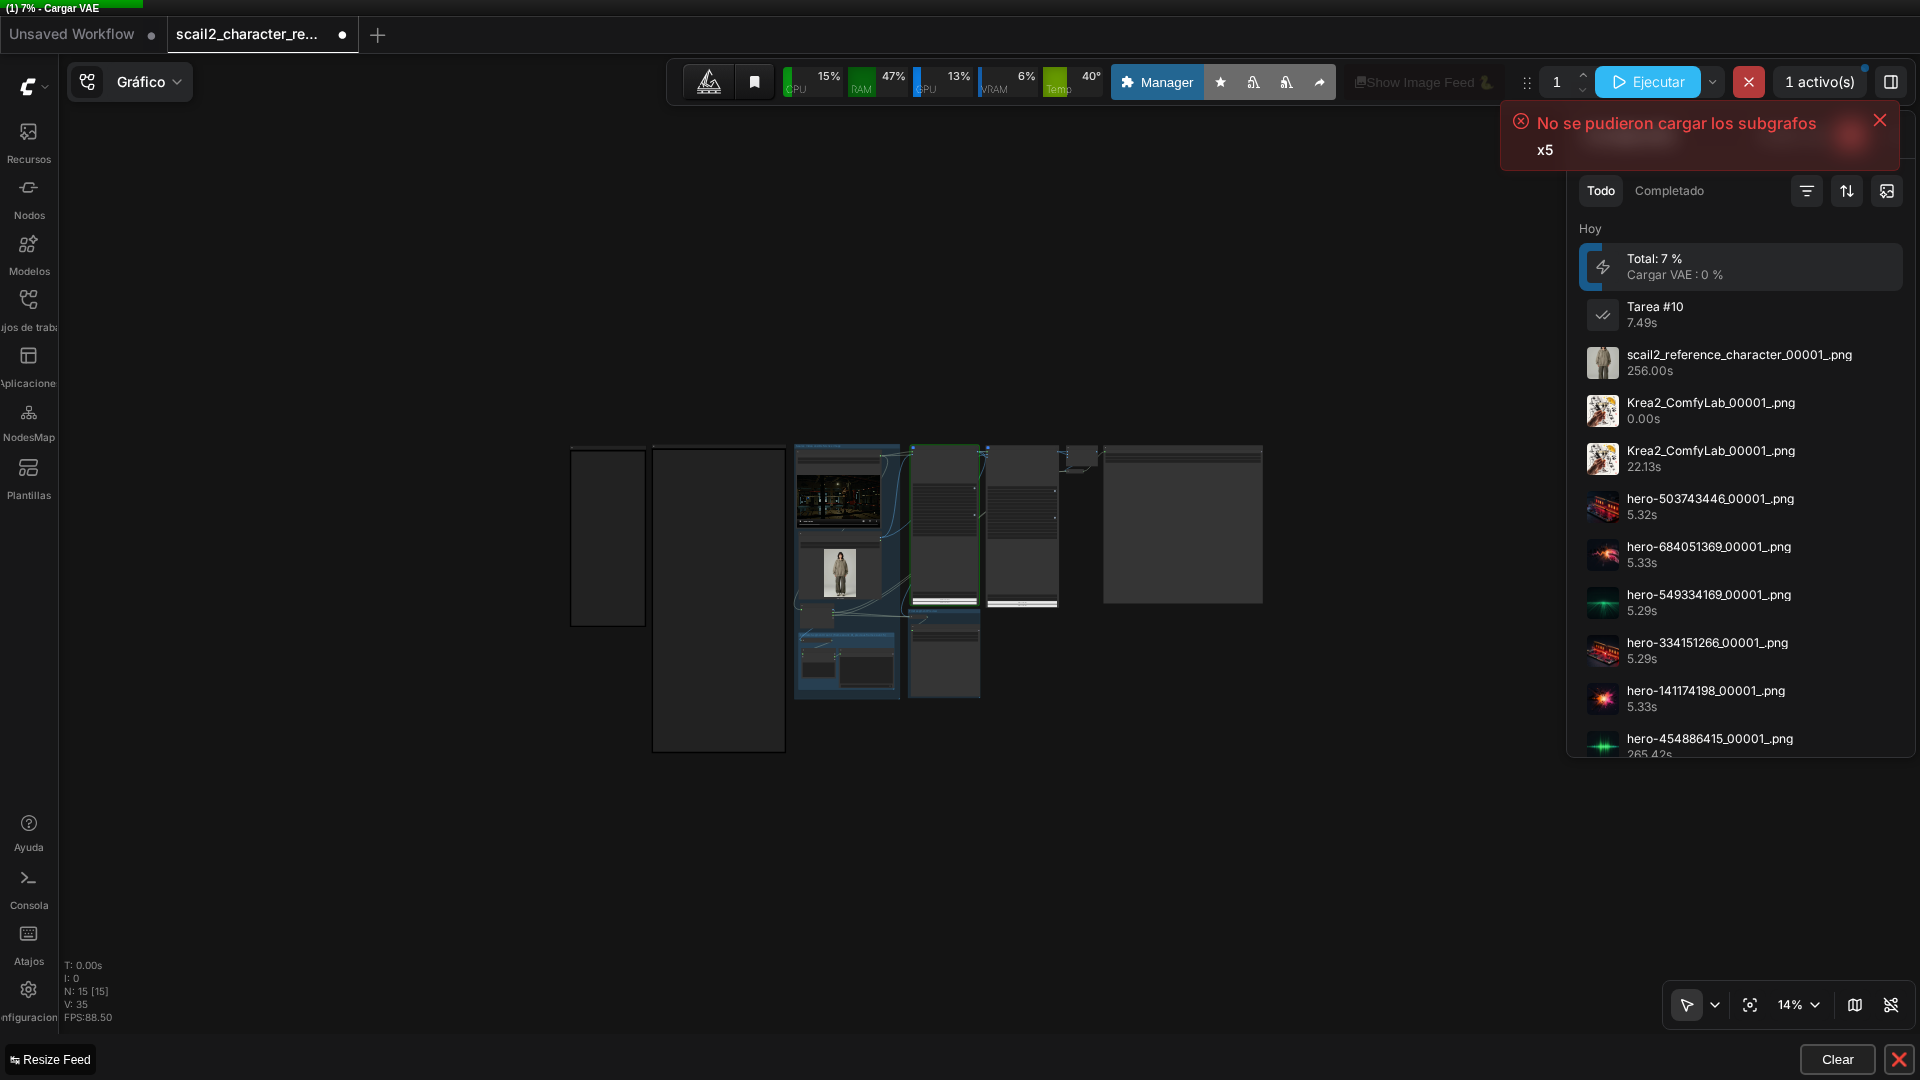
Task: Increase the batch count stepper
Action: [1582, 75]
